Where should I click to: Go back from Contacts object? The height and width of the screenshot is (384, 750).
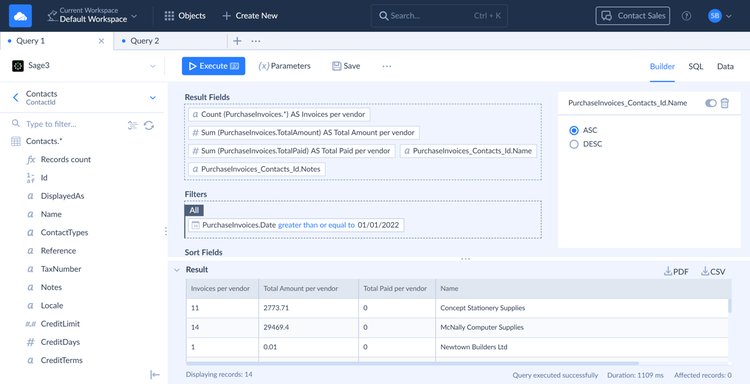15,98
